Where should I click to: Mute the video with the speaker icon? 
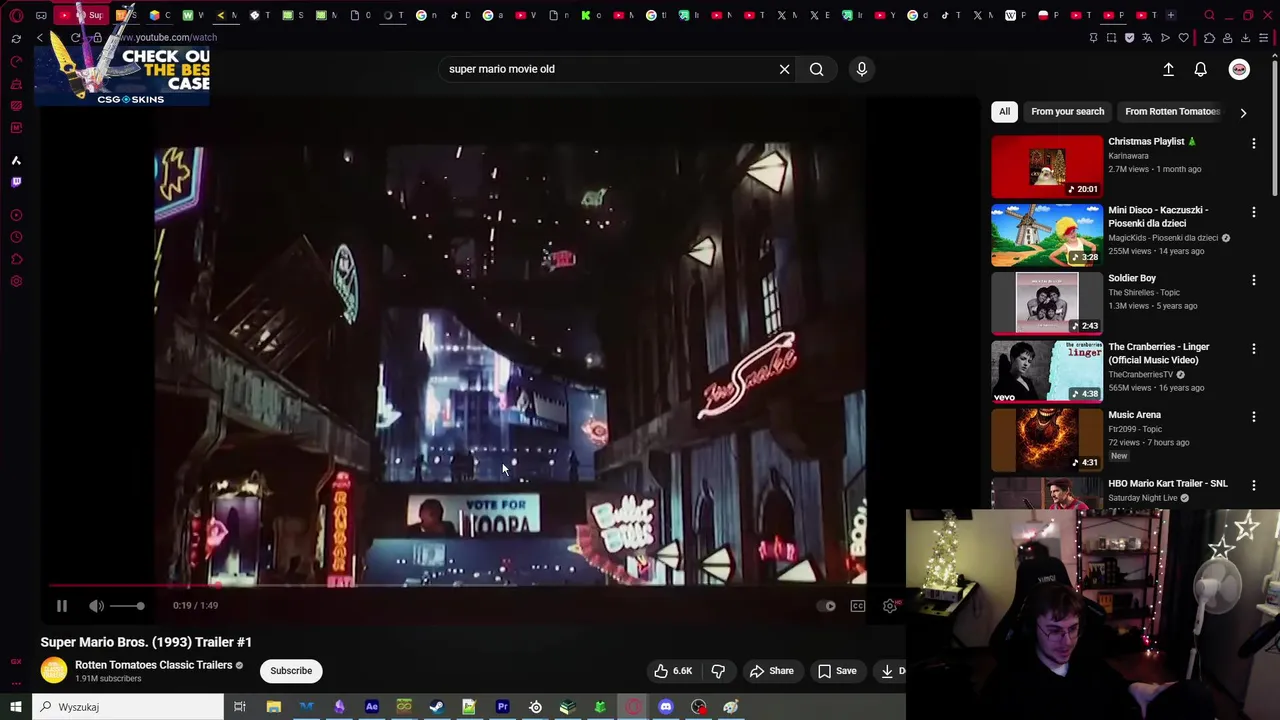97,606
